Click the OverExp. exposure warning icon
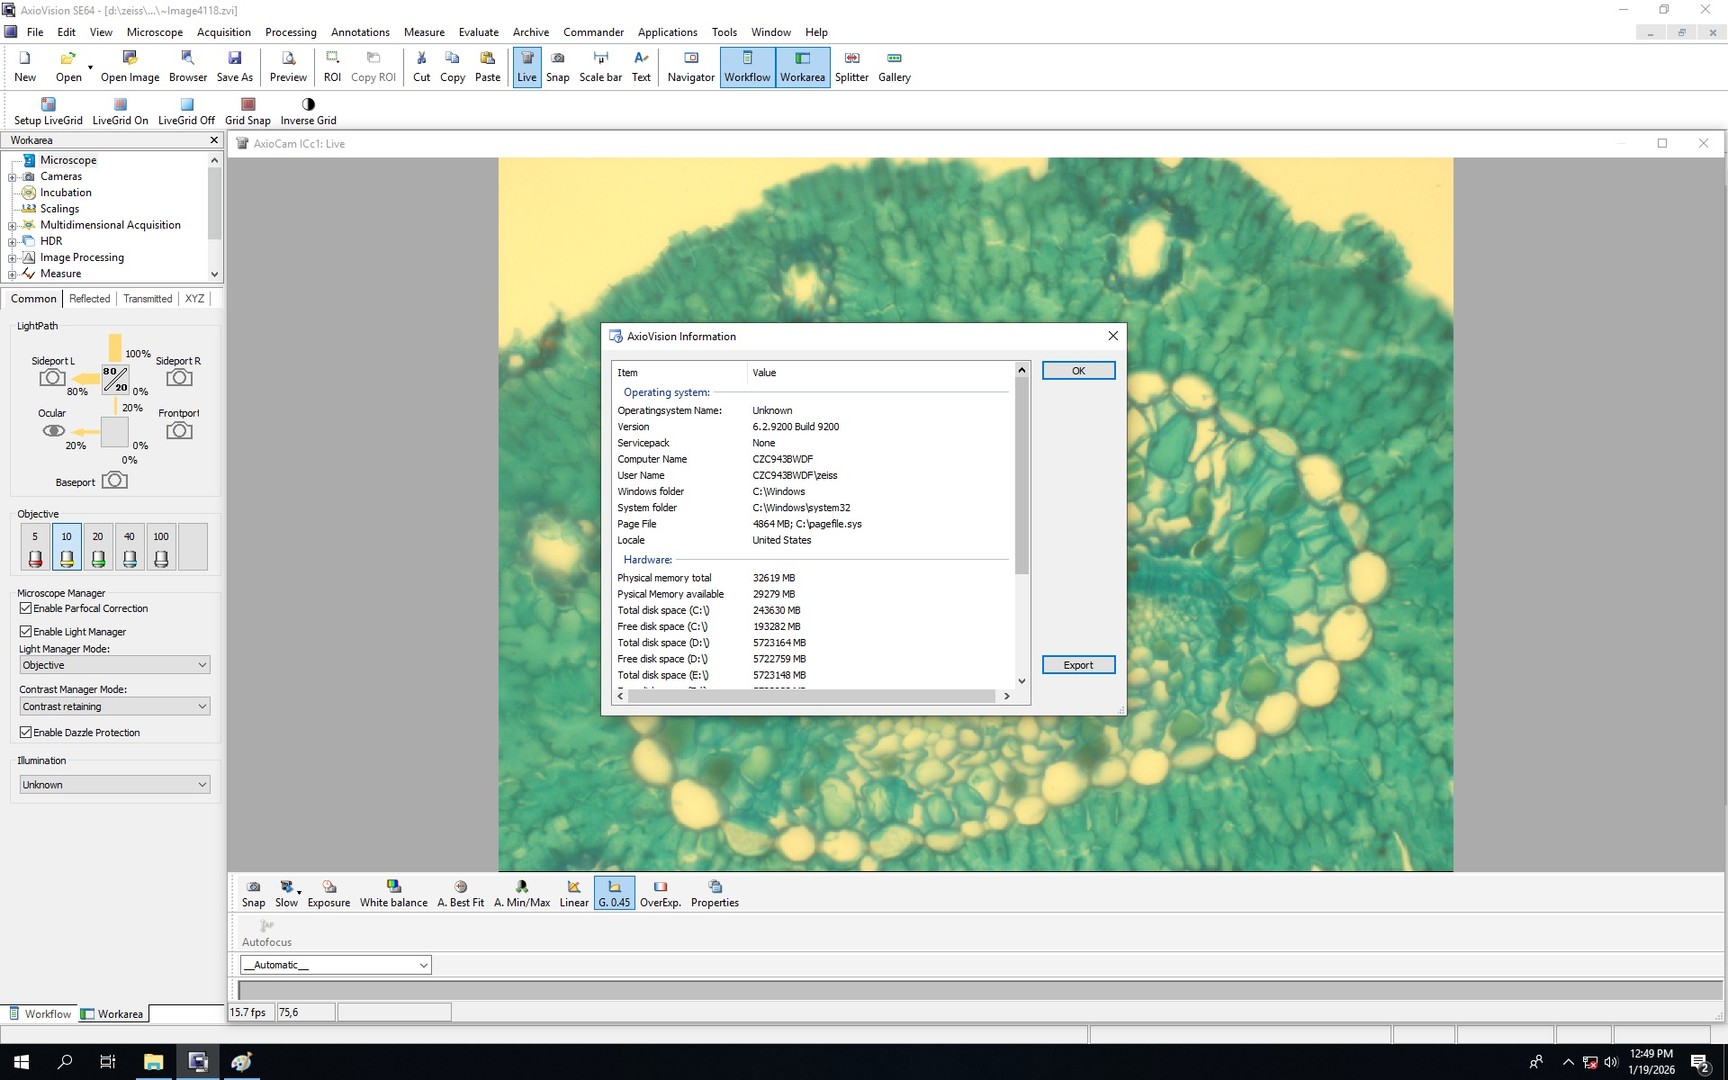 click(x=660, y=892)
